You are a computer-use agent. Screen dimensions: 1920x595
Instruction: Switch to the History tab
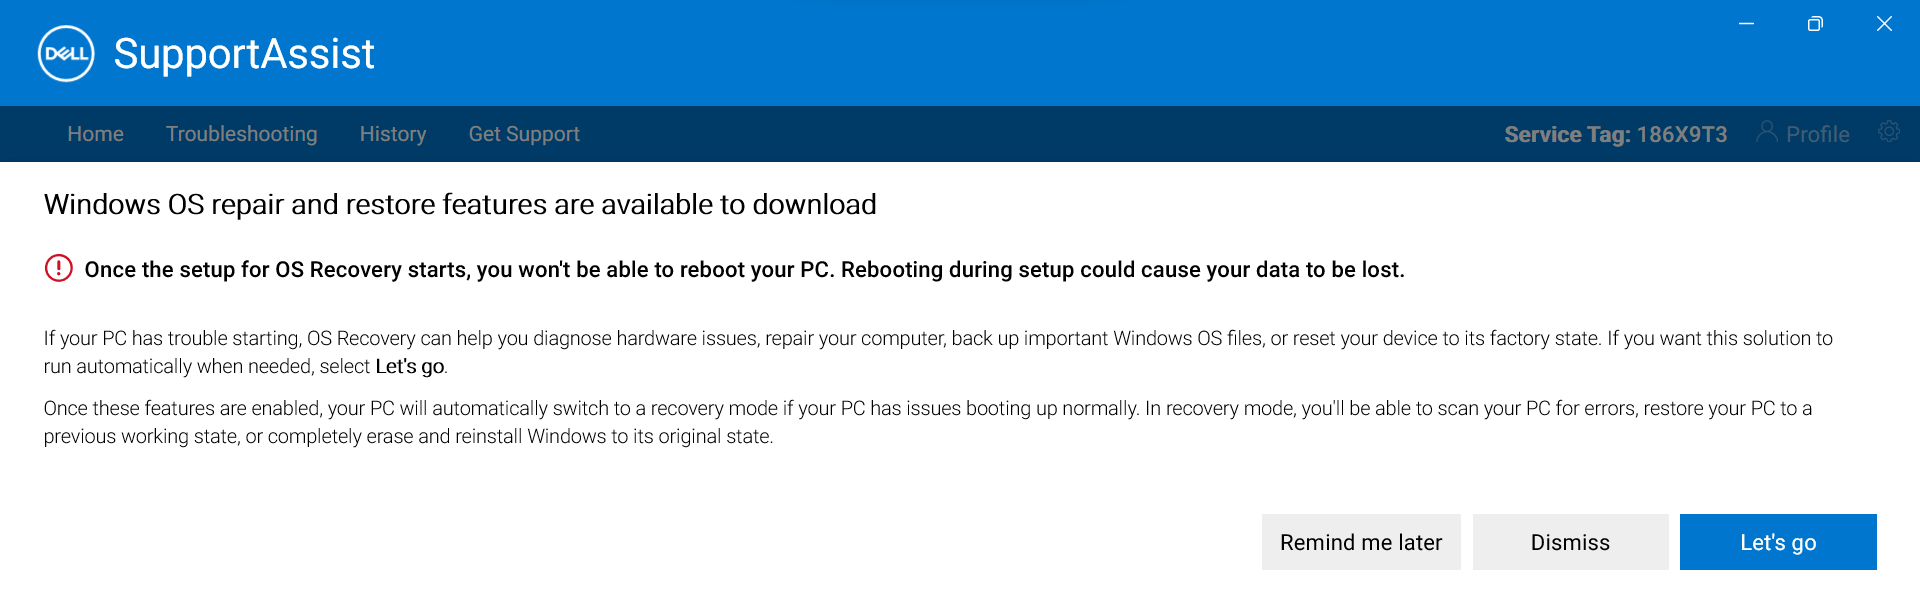pyautogui.click(x=393, y=134)
